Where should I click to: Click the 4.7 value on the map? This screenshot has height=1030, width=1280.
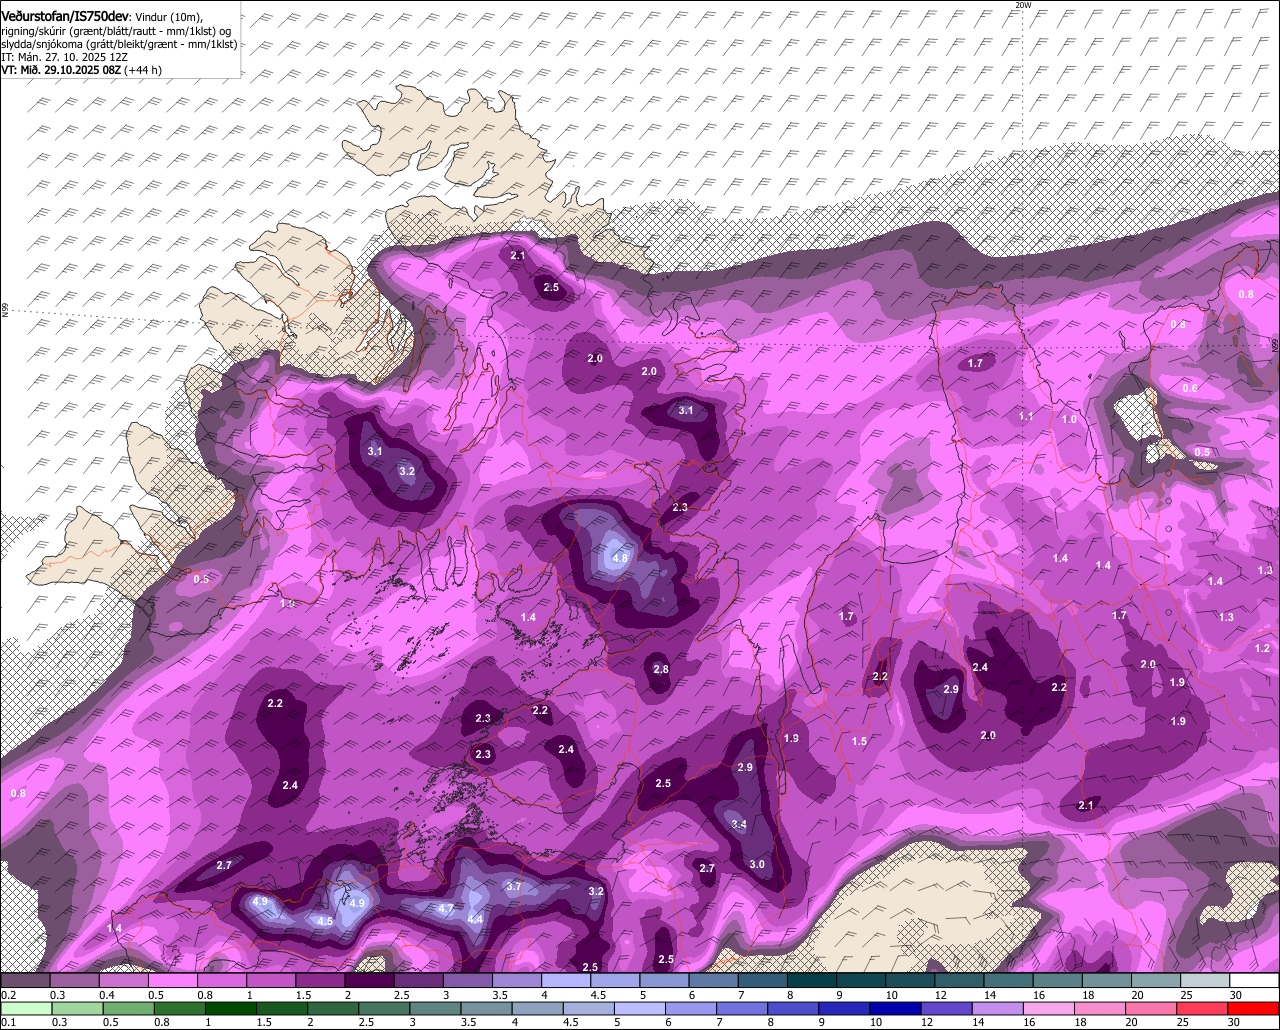click(x=447, y=908)
